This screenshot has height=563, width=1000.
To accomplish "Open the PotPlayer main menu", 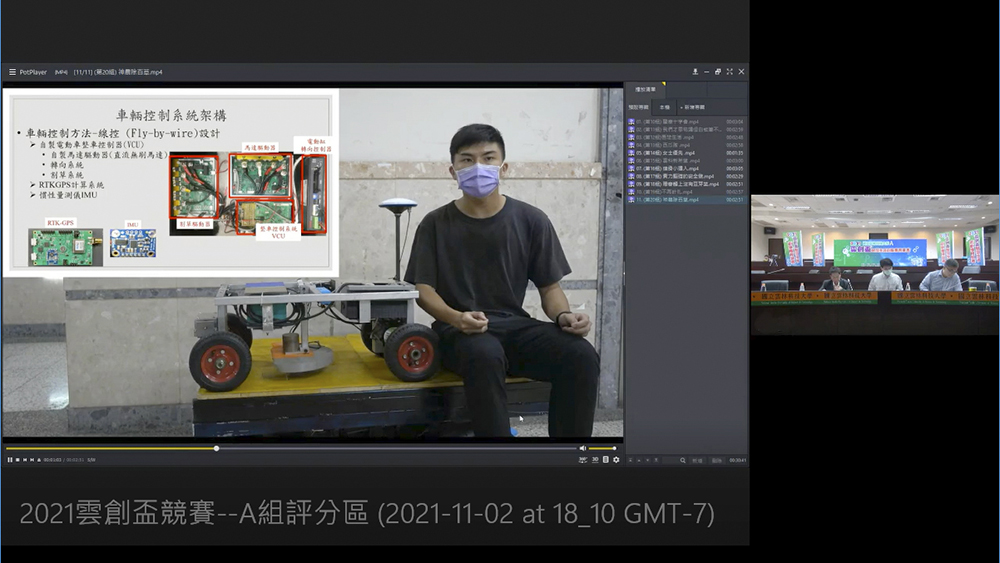I will coord(13,72).
